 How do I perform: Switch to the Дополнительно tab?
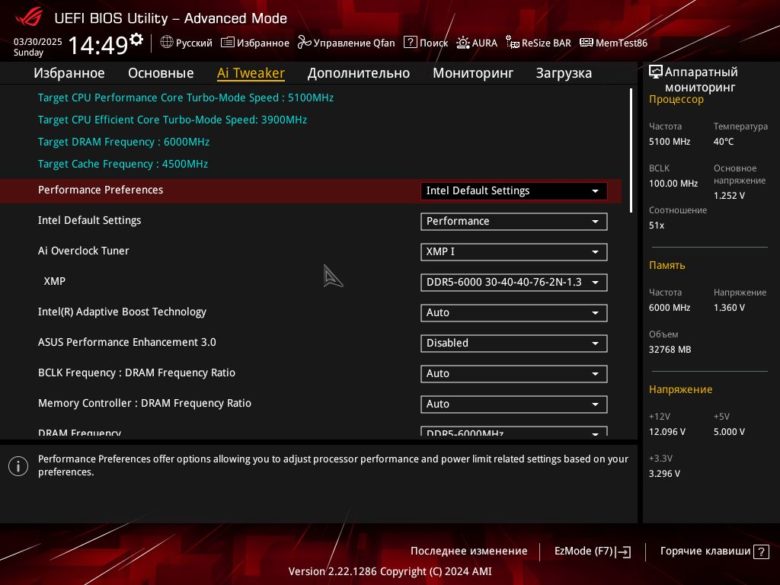click(359, 73)
